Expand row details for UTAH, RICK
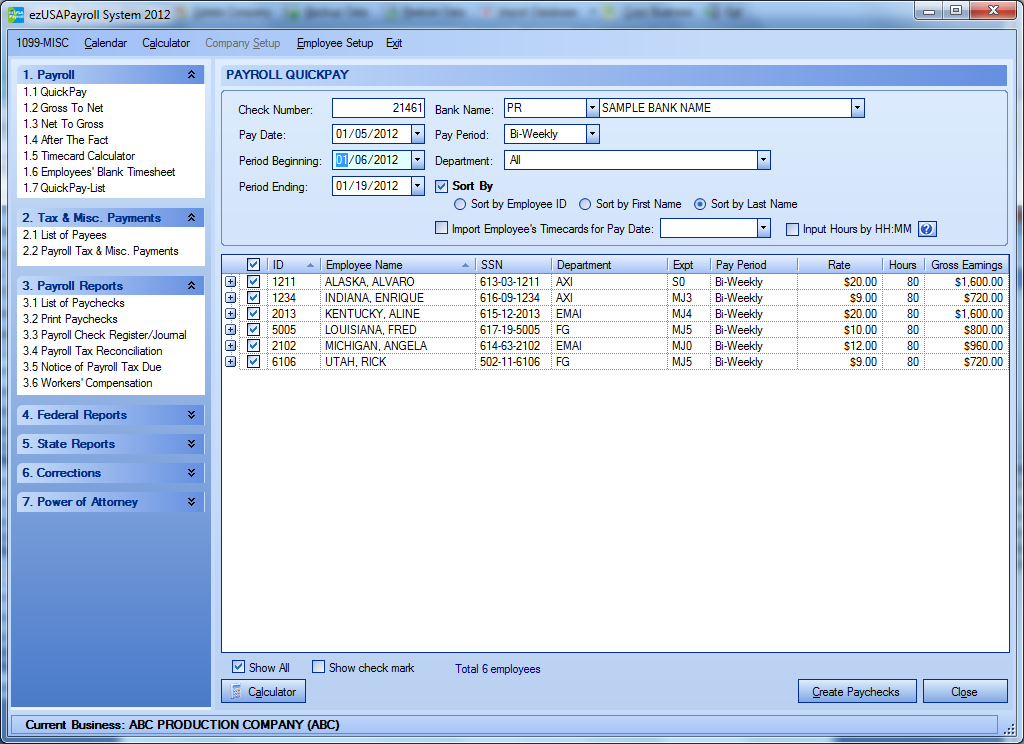The width and height of the screenshot is (1024, 744). pos(231,362)
